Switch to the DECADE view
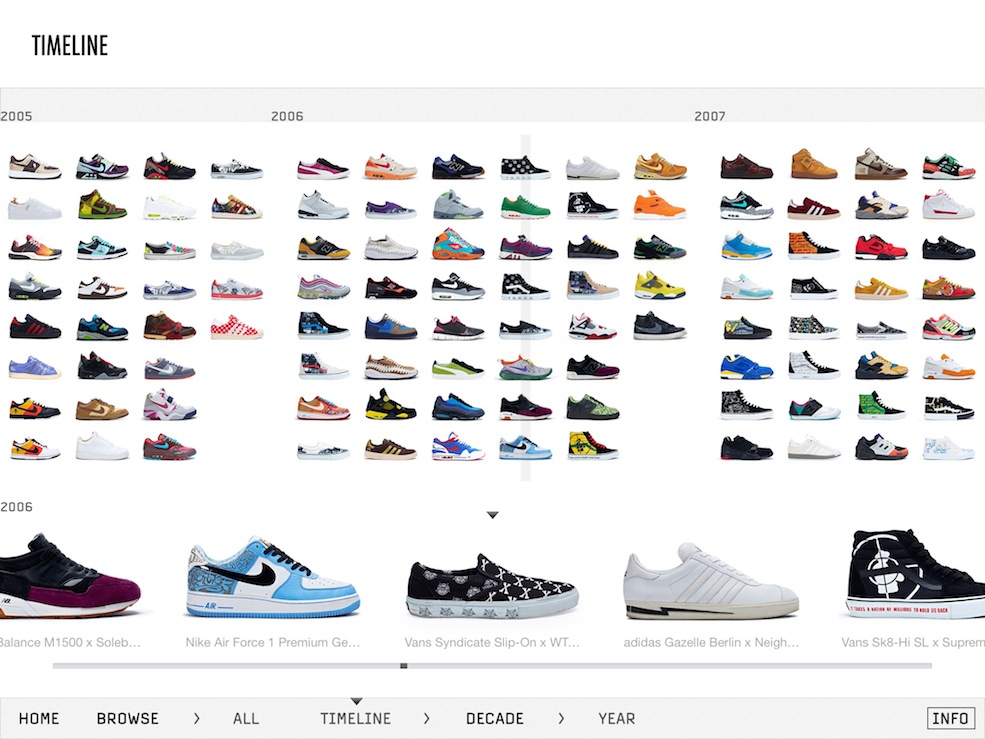The height and width of the screenshot is (739, 985). [x=494, y=718]
